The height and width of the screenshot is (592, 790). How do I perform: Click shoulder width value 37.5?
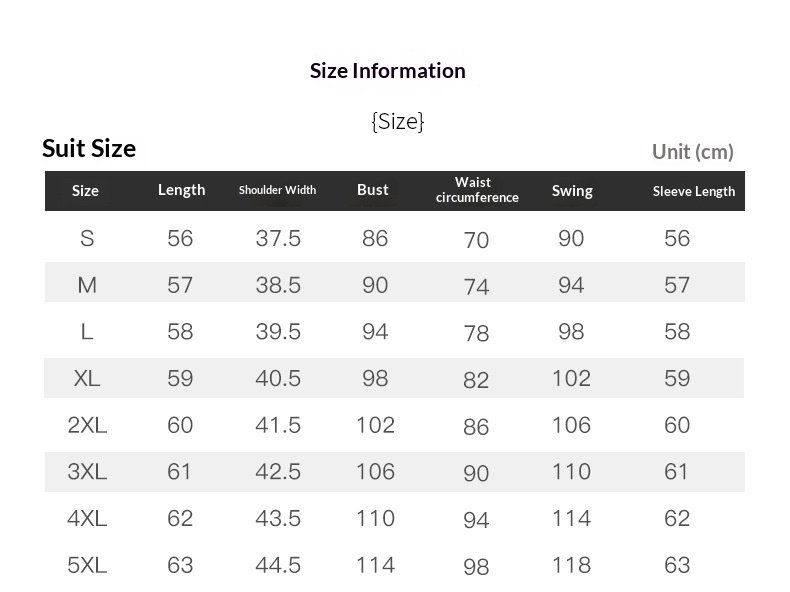pyautogui.click(x=278, y=239)
